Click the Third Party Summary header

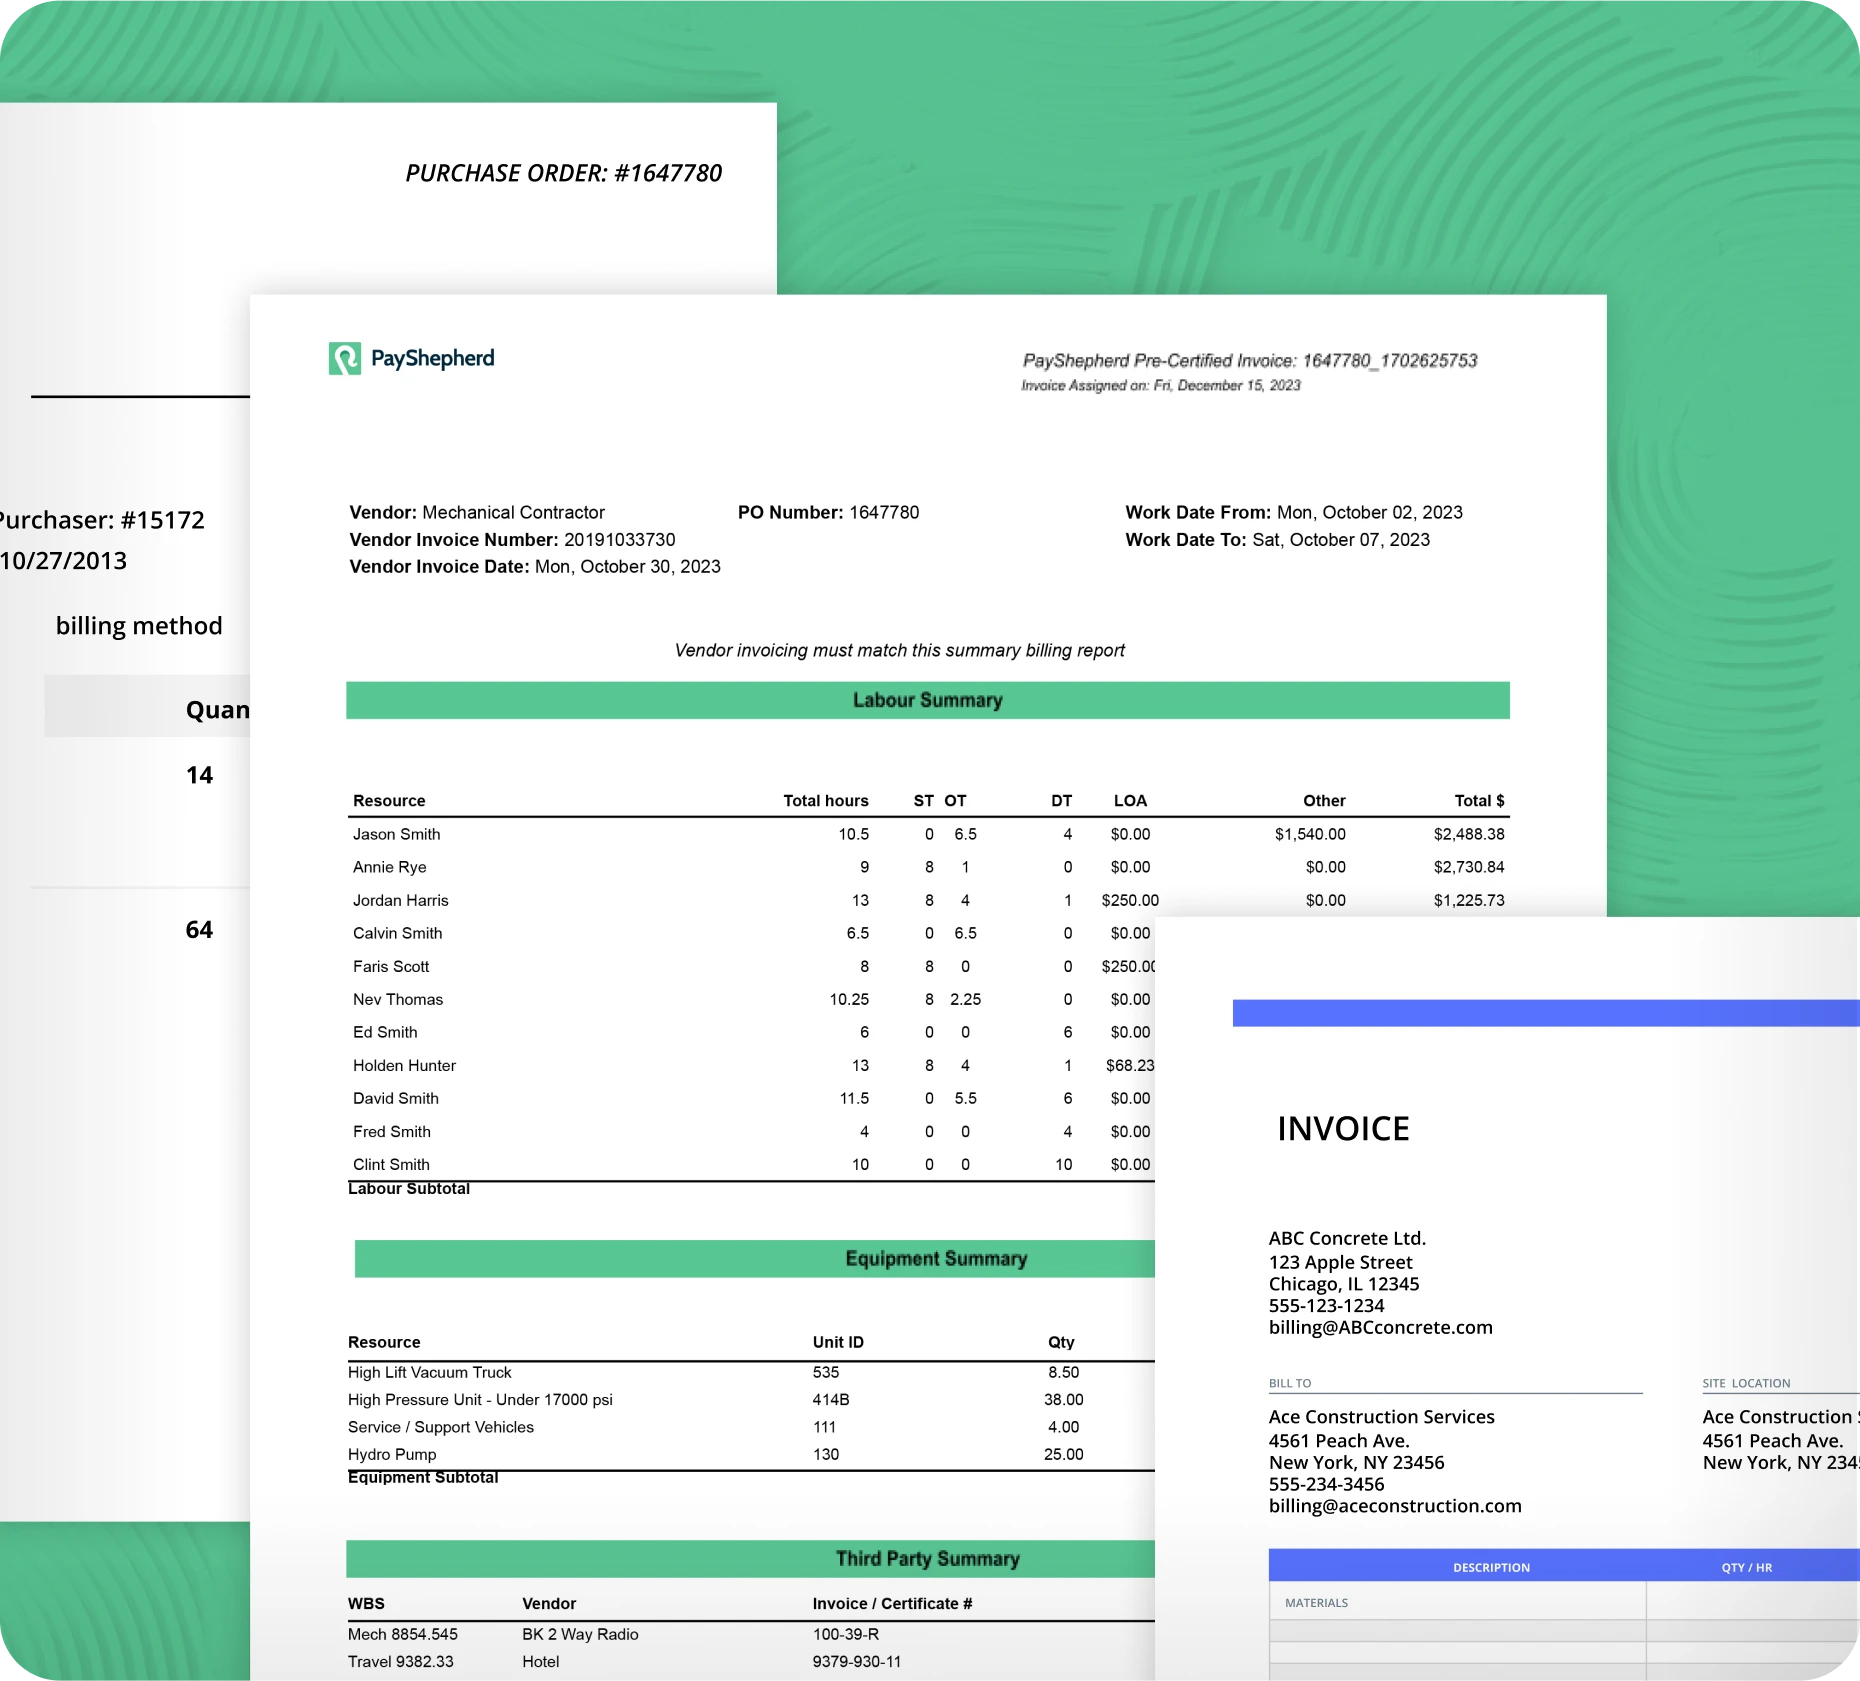click(750, 1558)
